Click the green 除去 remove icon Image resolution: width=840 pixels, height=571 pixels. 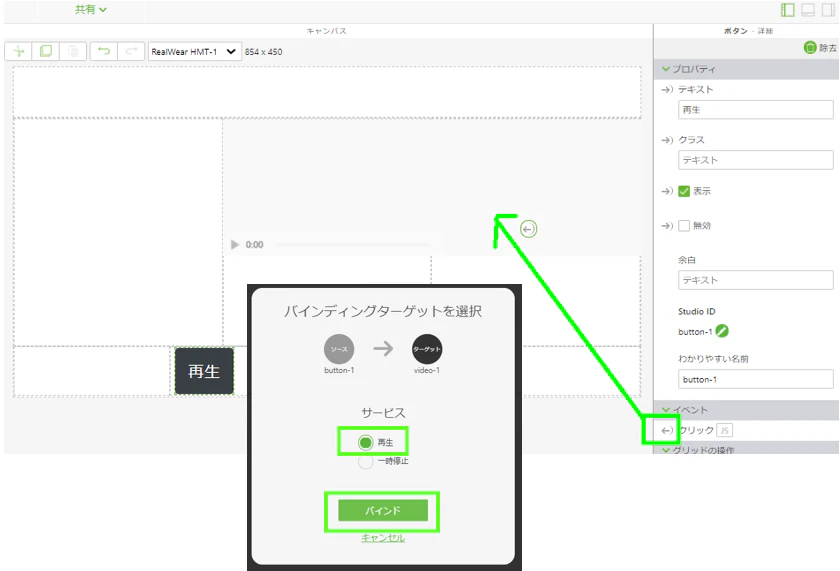(809, 48)
